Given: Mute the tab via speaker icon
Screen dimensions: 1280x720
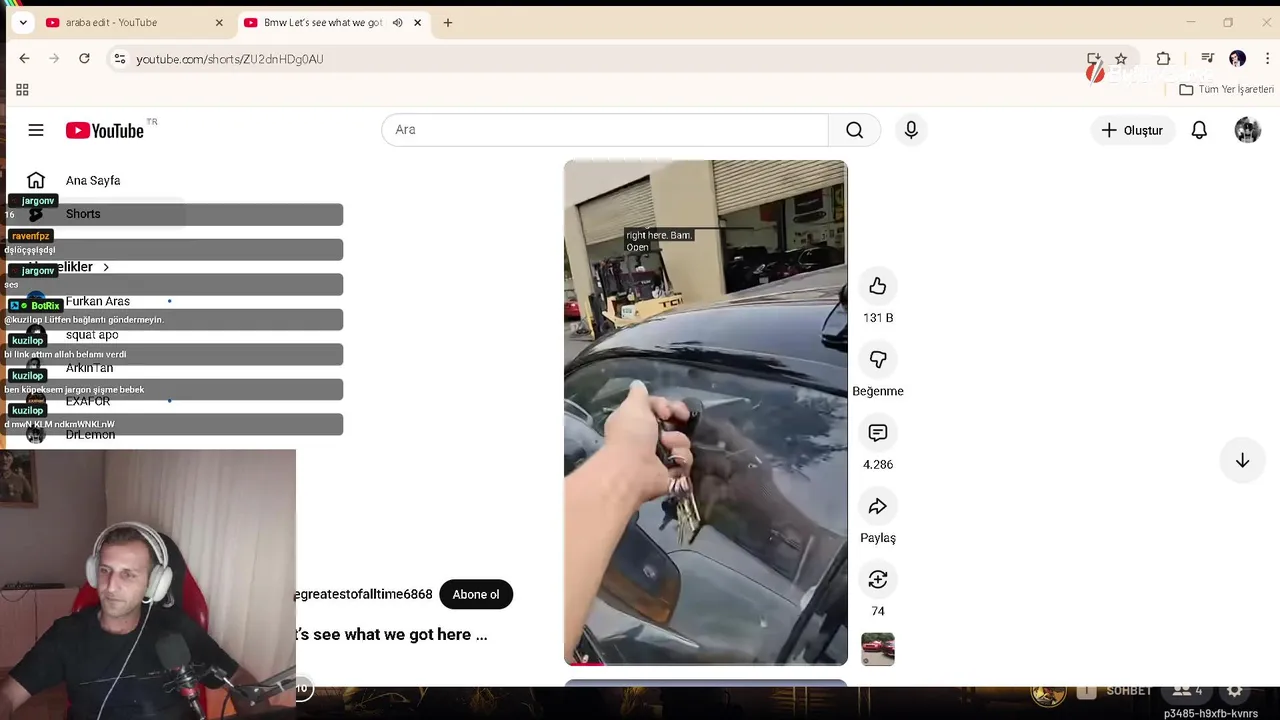Looking at the screenshot, I should click(397, 22).
